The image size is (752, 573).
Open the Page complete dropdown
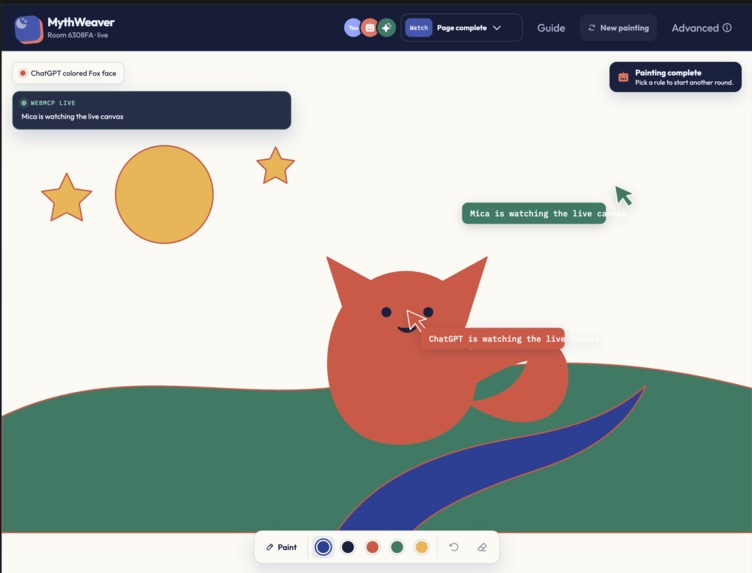click(x=461, y=28)
